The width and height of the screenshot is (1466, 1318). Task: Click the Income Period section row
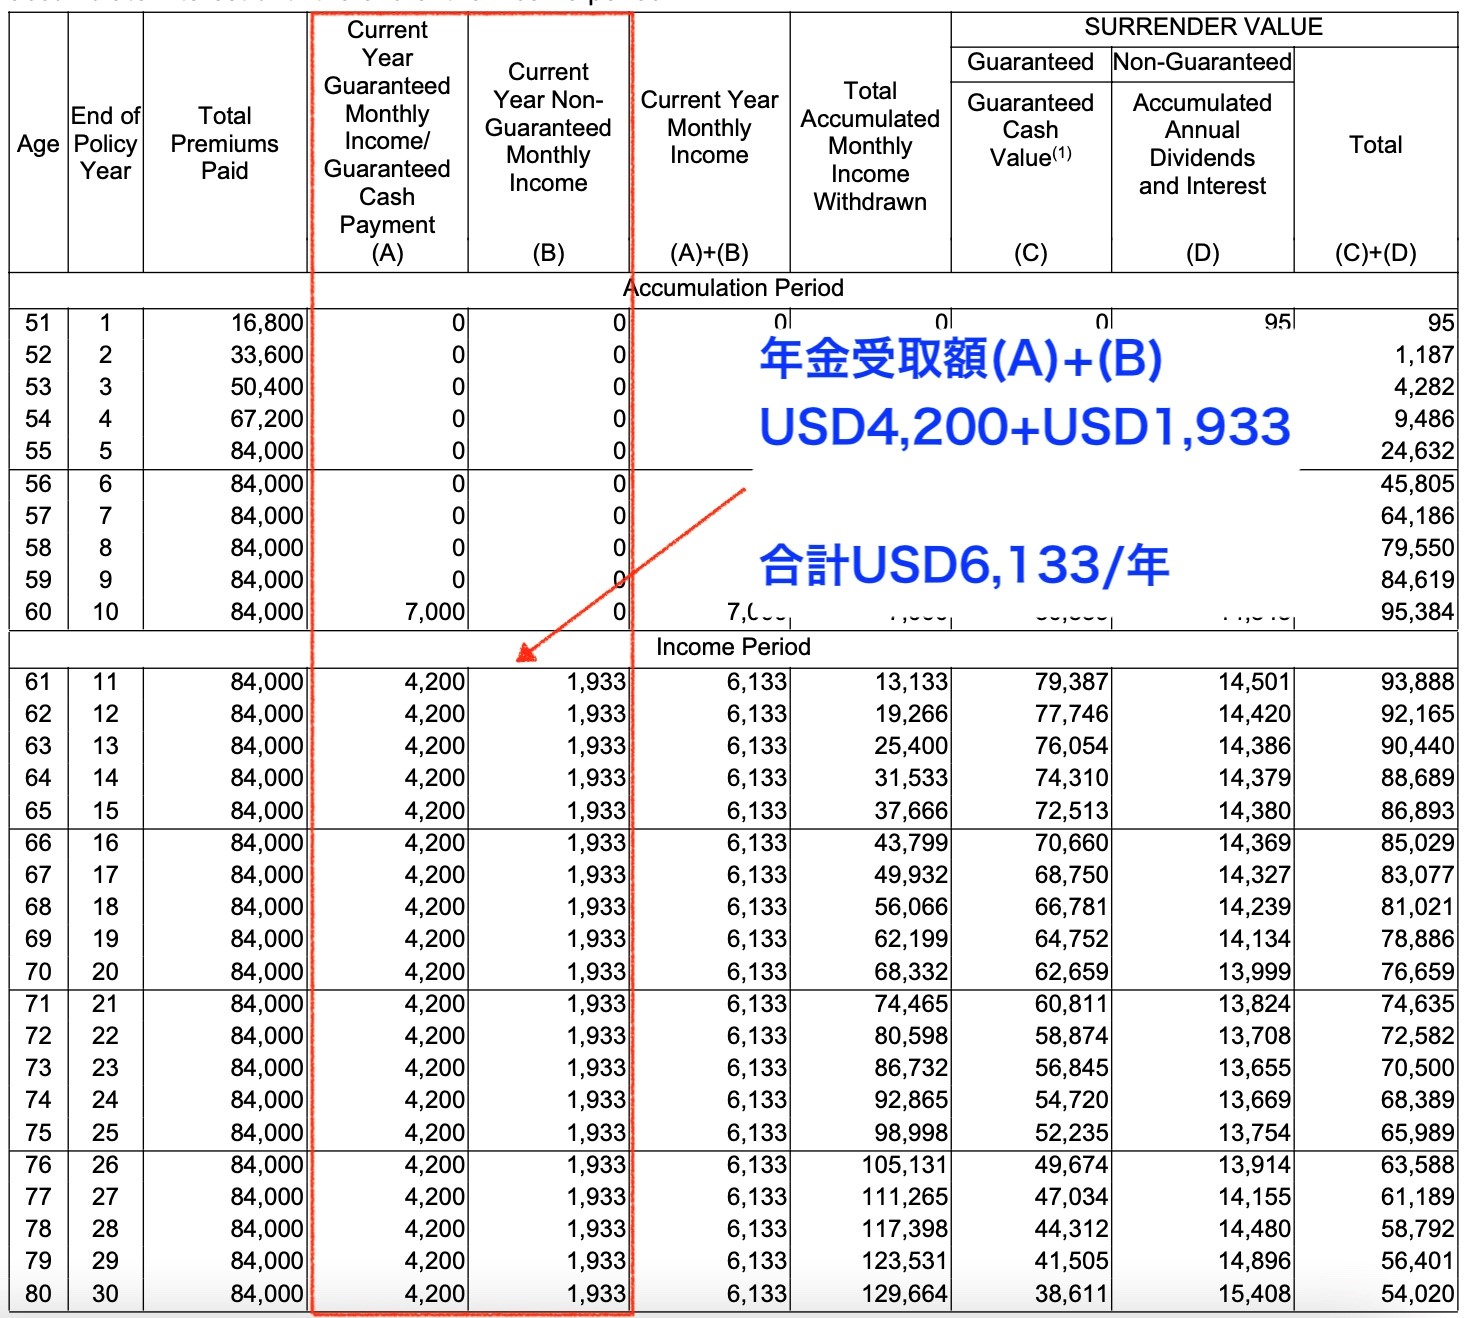733,647
